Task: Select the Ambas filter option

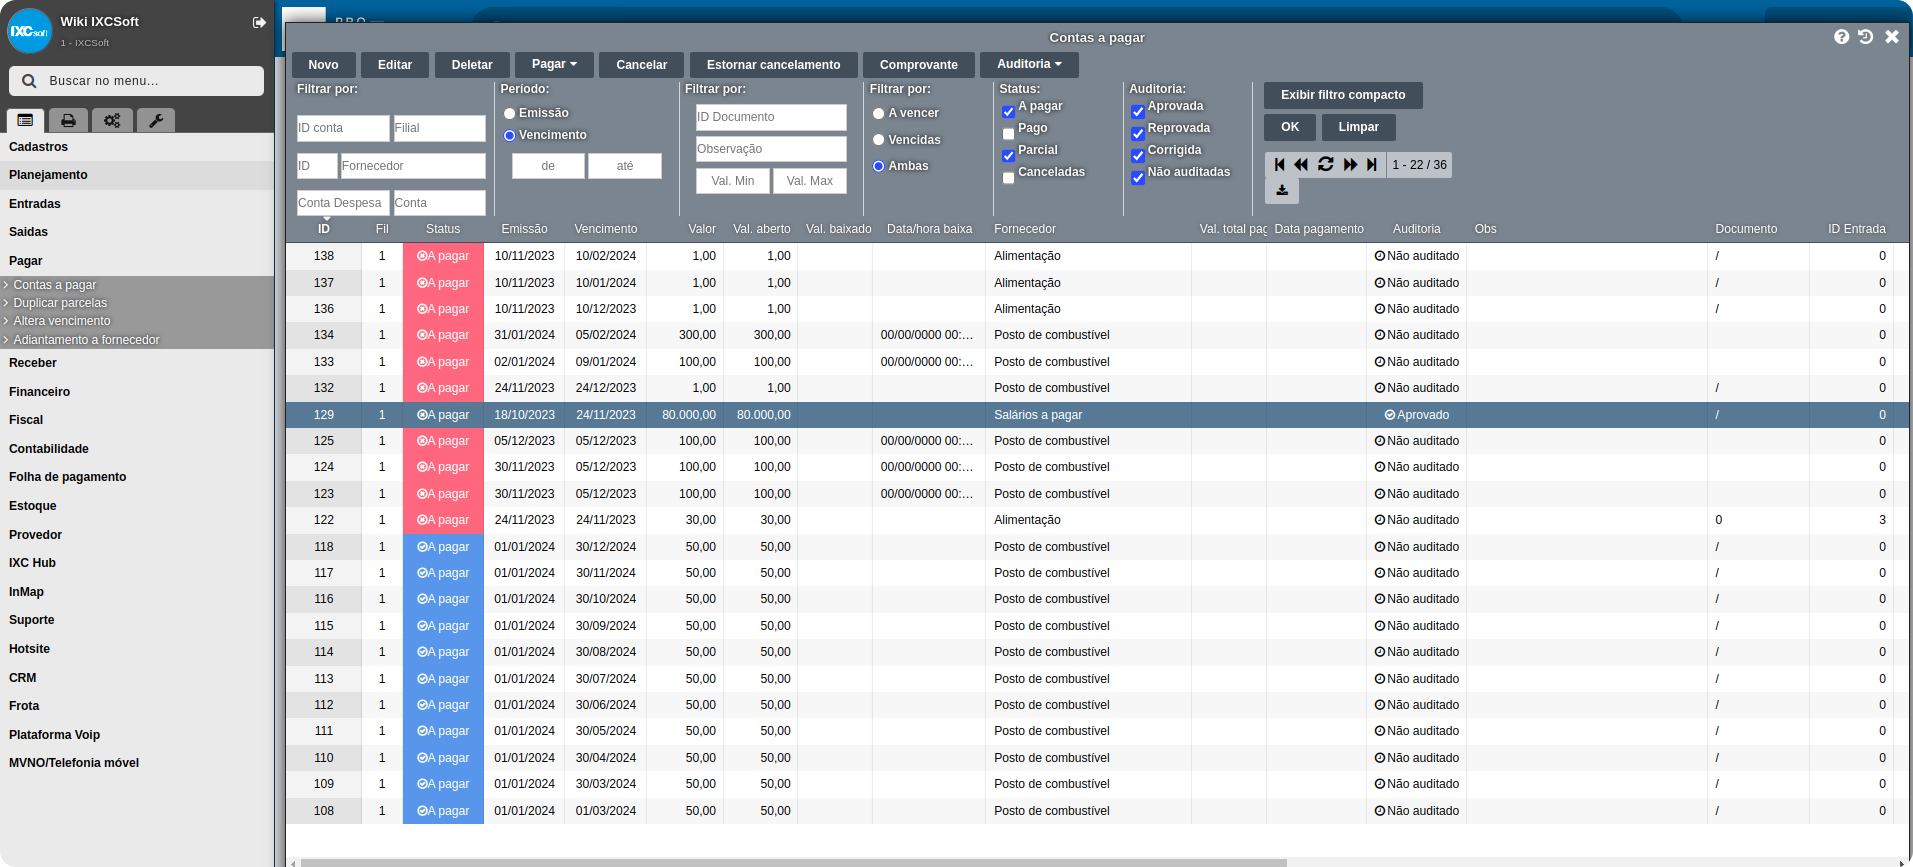Action: click(x=879, y=167)
